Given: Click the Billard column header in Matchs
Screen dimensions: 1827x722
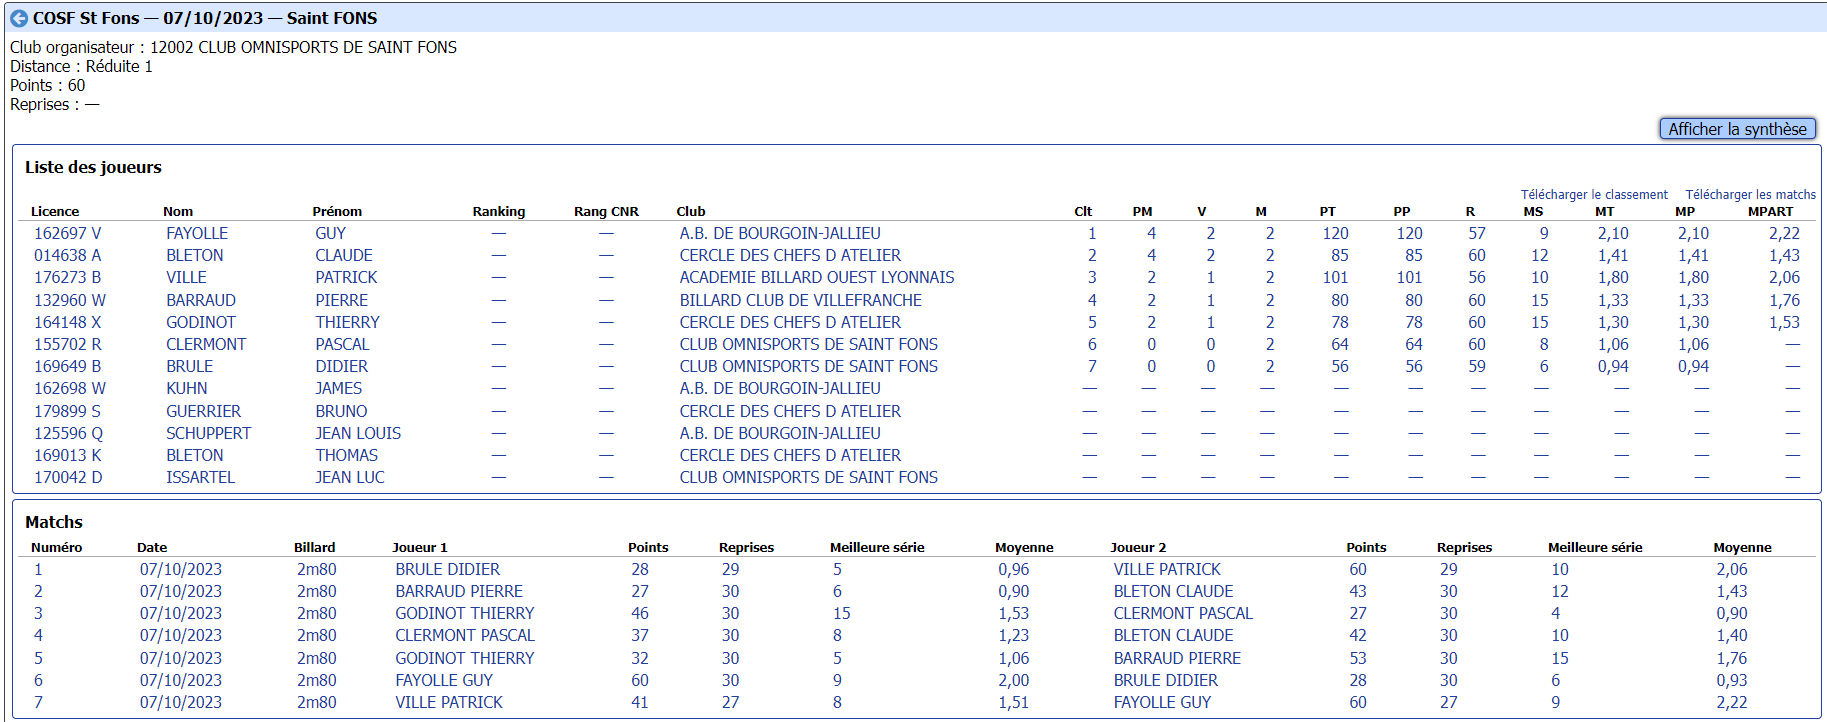Looking at the screenshot, I should pyautogui.click(x=315, y=547).
